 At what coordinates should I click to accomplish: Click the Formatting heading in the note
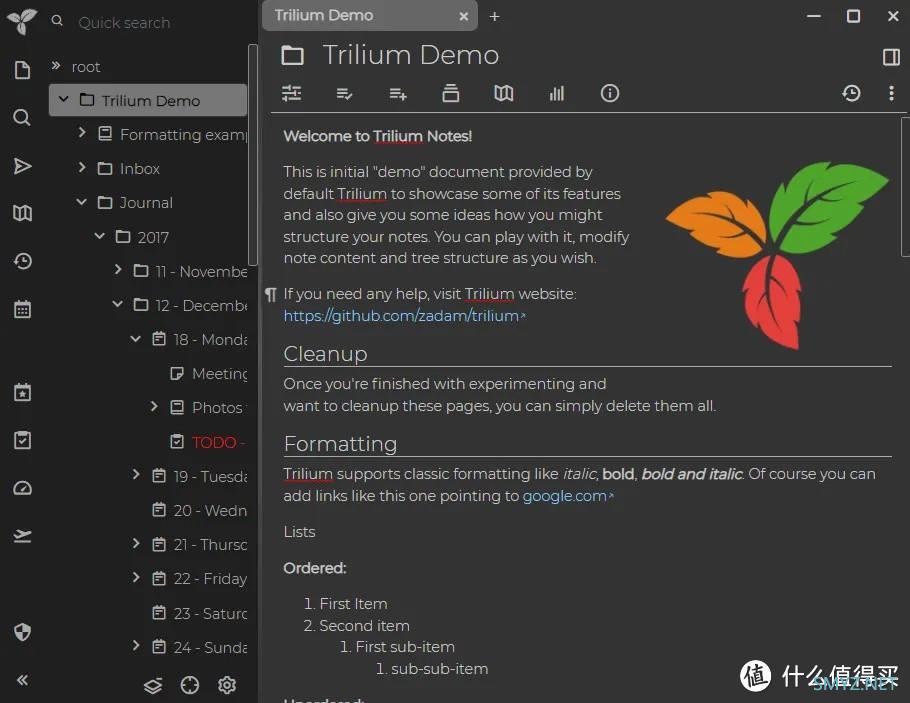pyautogui.click(x=341, y=444)
